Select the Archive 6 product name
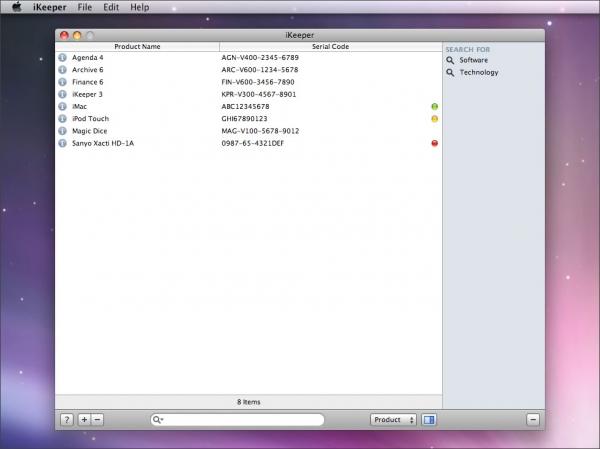The height and width of the screenshot is (449, 600). pyautogui.click(x=88, y=70)
